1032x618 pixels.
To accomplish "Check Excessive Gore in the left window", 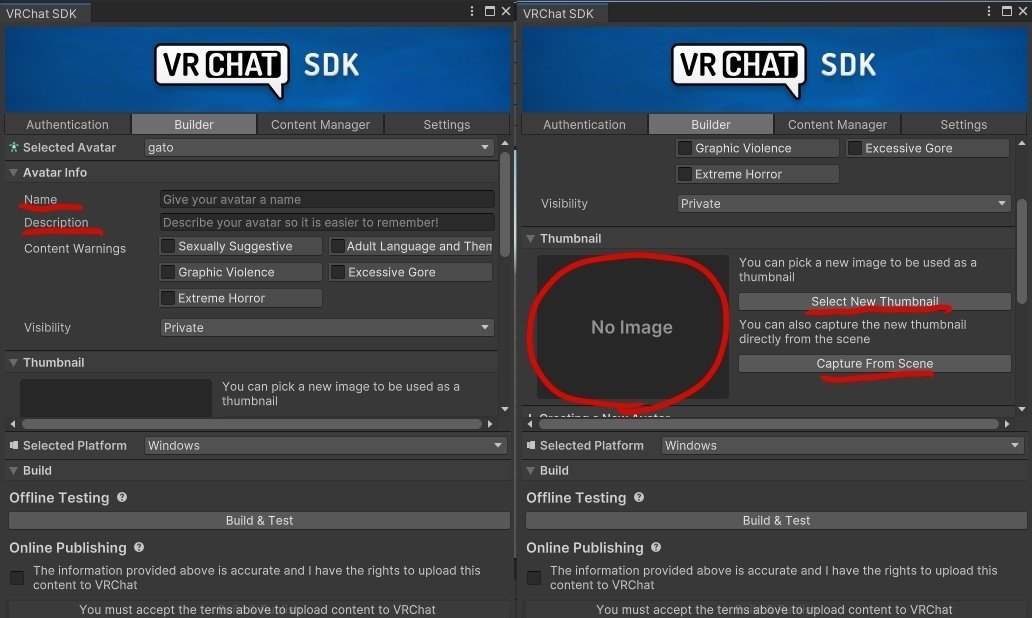I will [338, 272].
